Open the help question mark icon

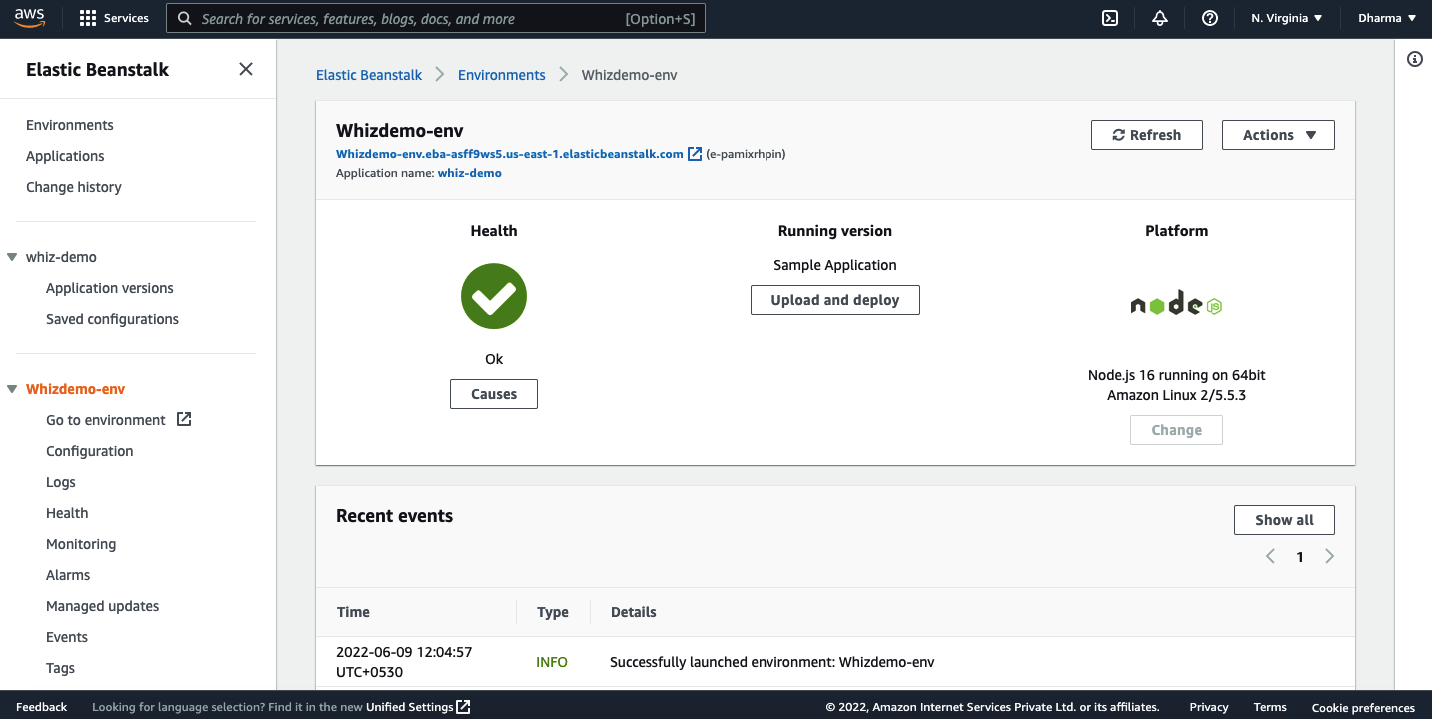1210,18
